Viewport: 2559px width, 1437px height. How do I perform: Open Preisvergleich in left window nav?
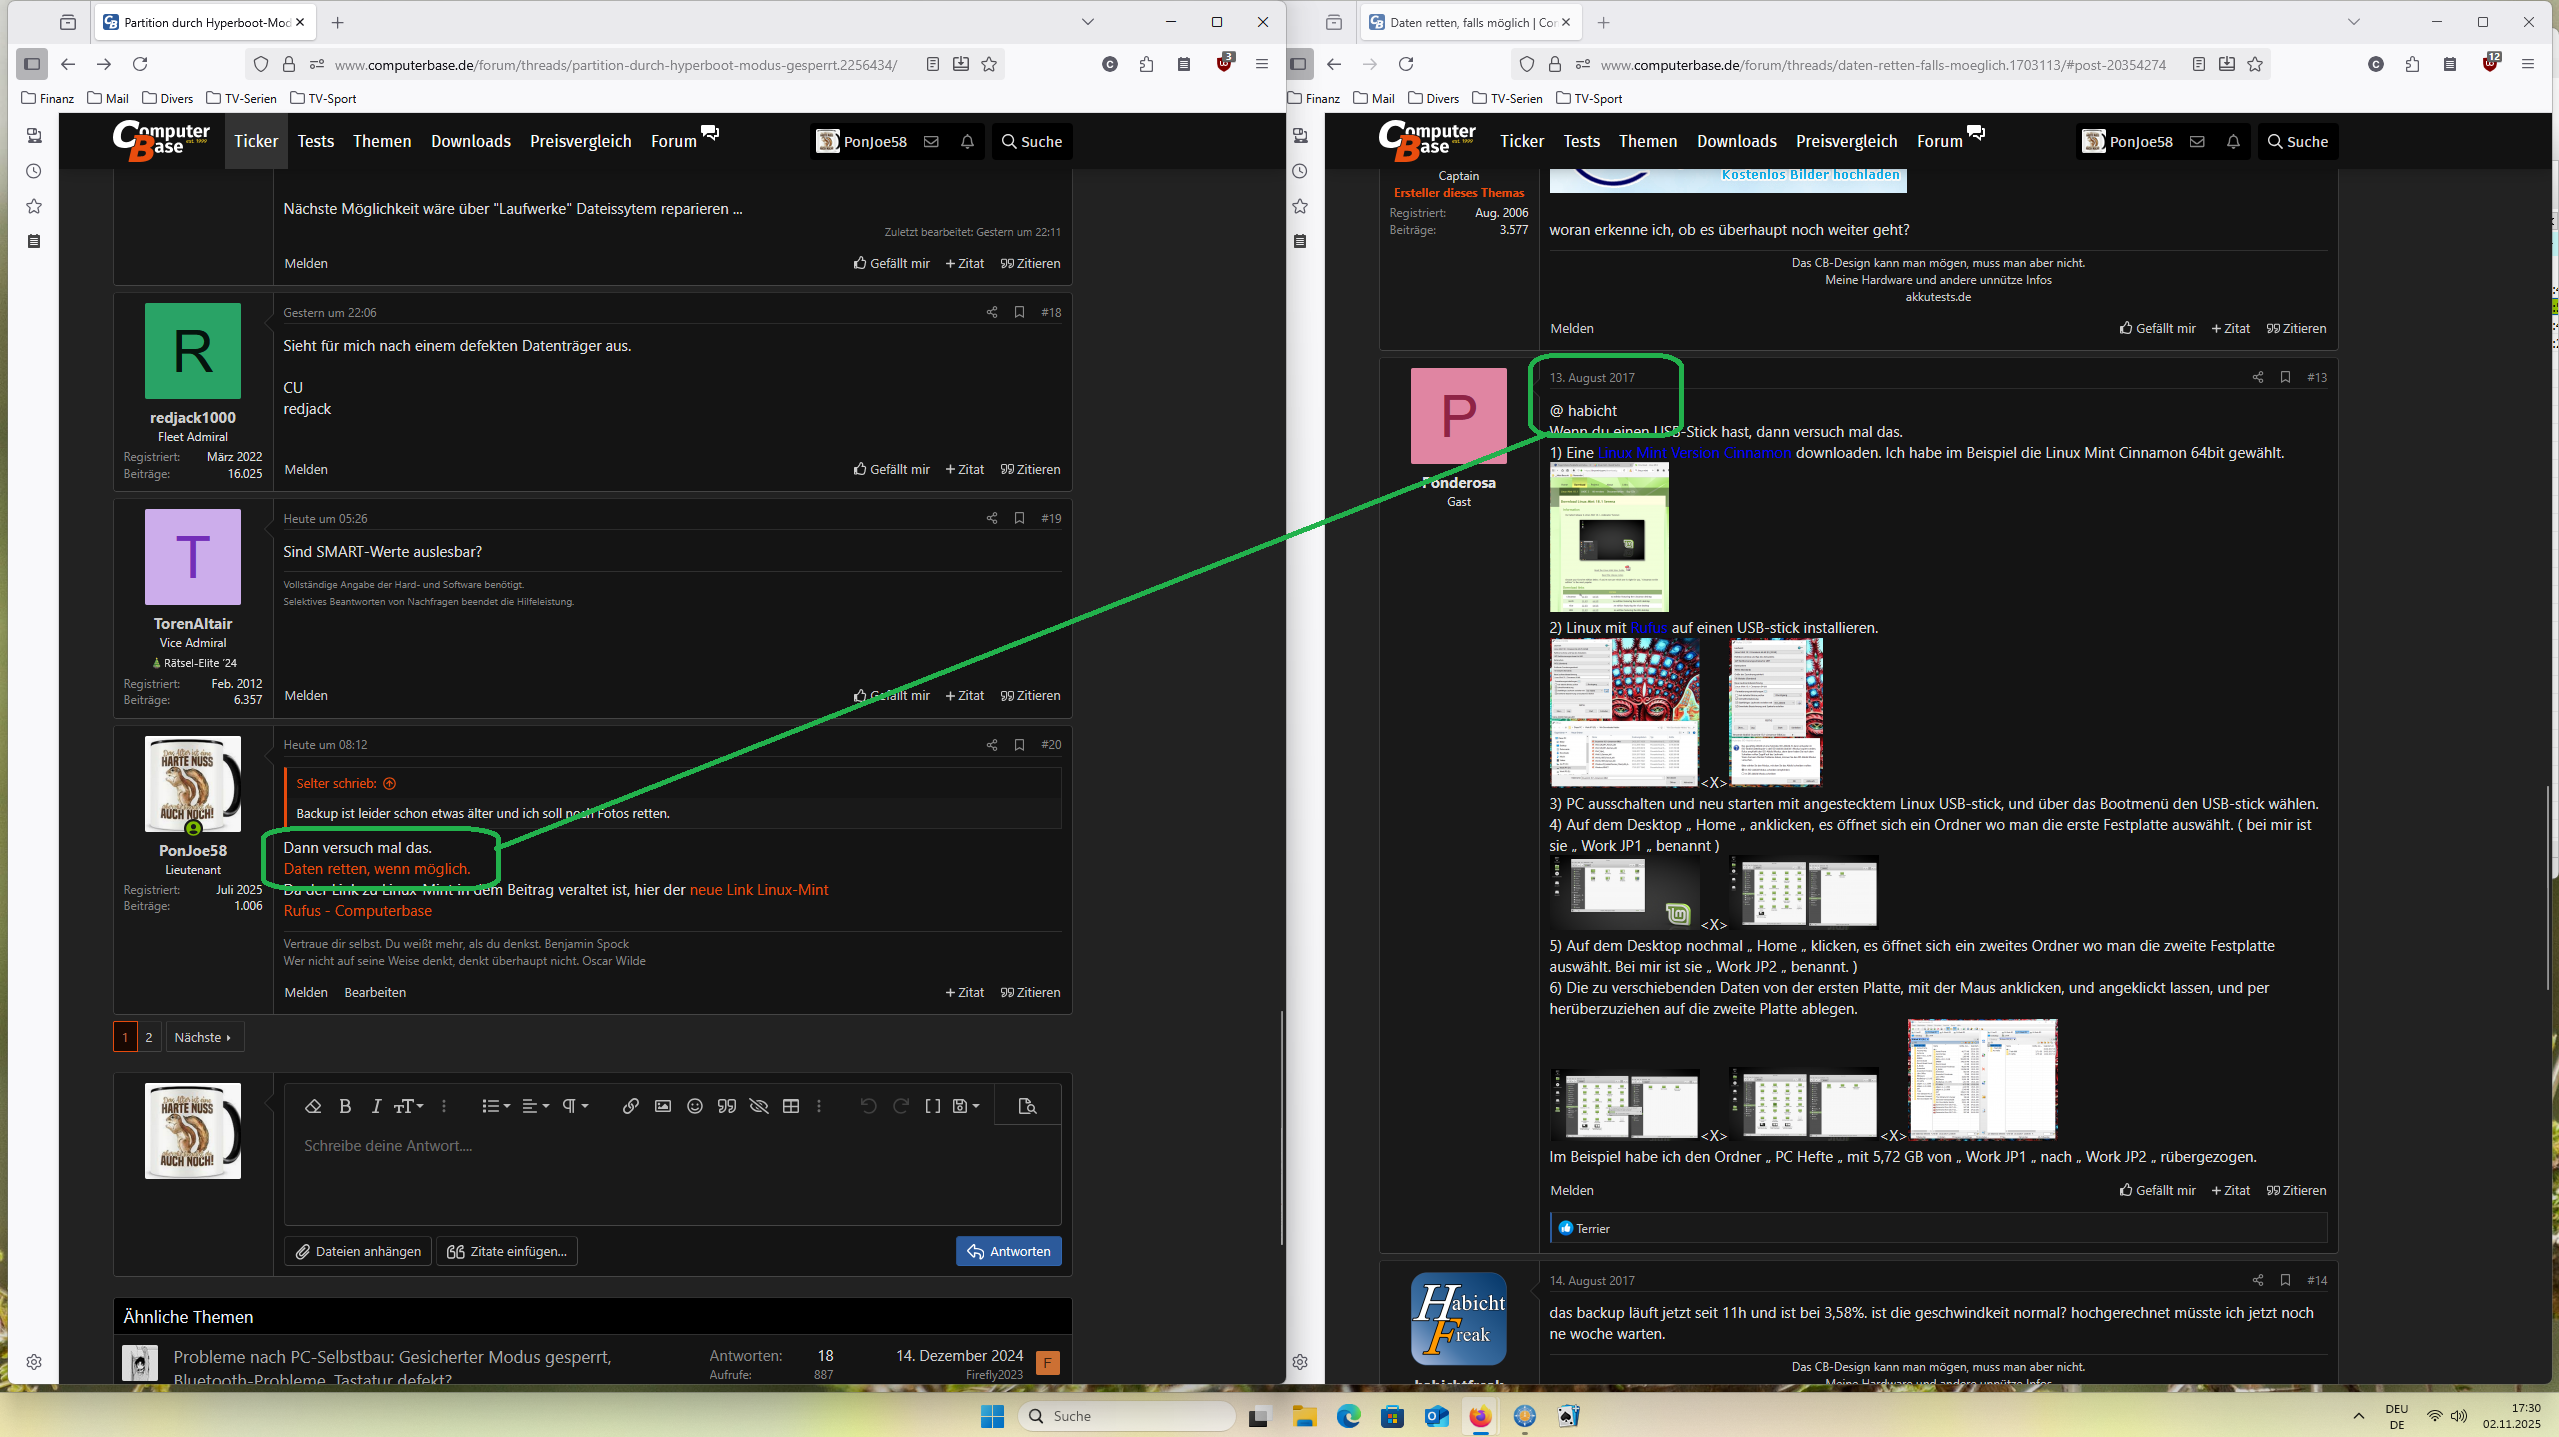(x=580, y=141)
